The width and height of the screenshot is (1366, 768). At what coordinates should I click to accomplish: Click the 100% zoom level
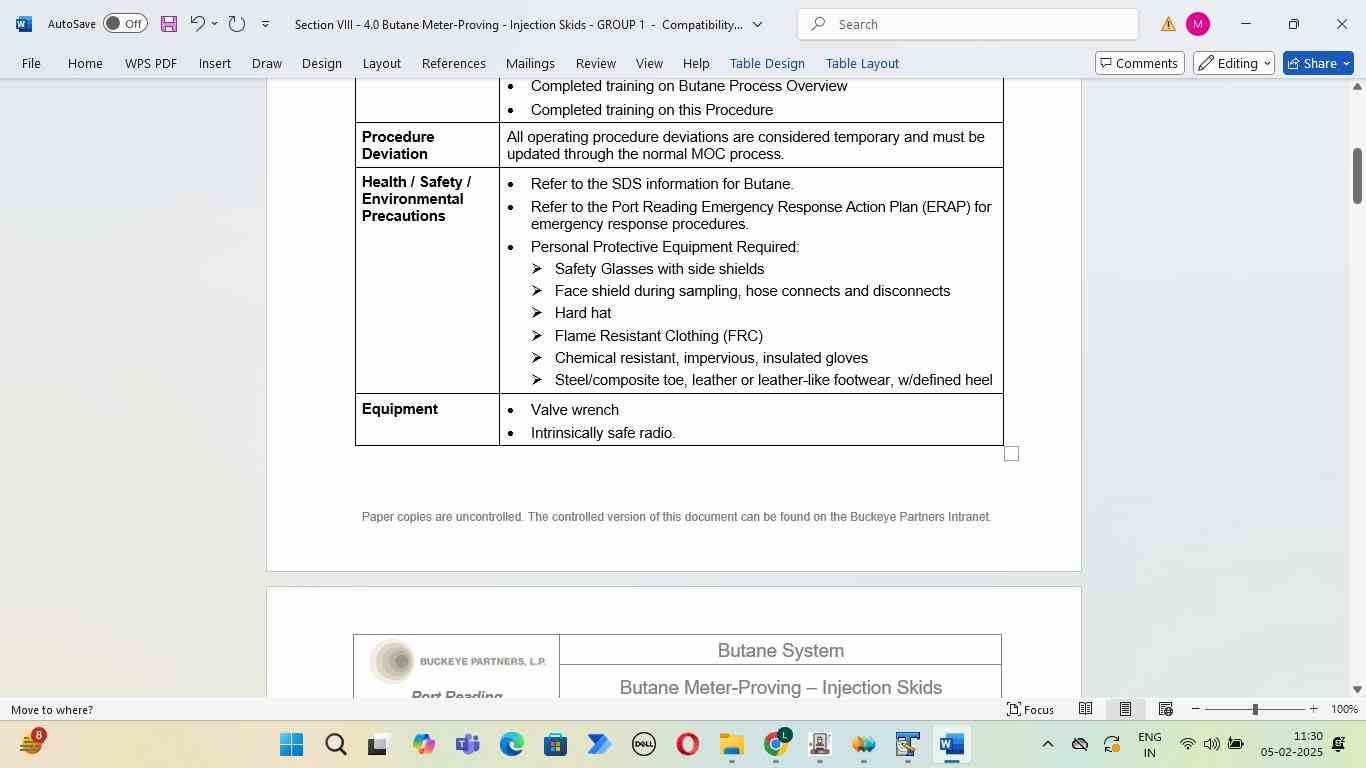pos(1344,709)
